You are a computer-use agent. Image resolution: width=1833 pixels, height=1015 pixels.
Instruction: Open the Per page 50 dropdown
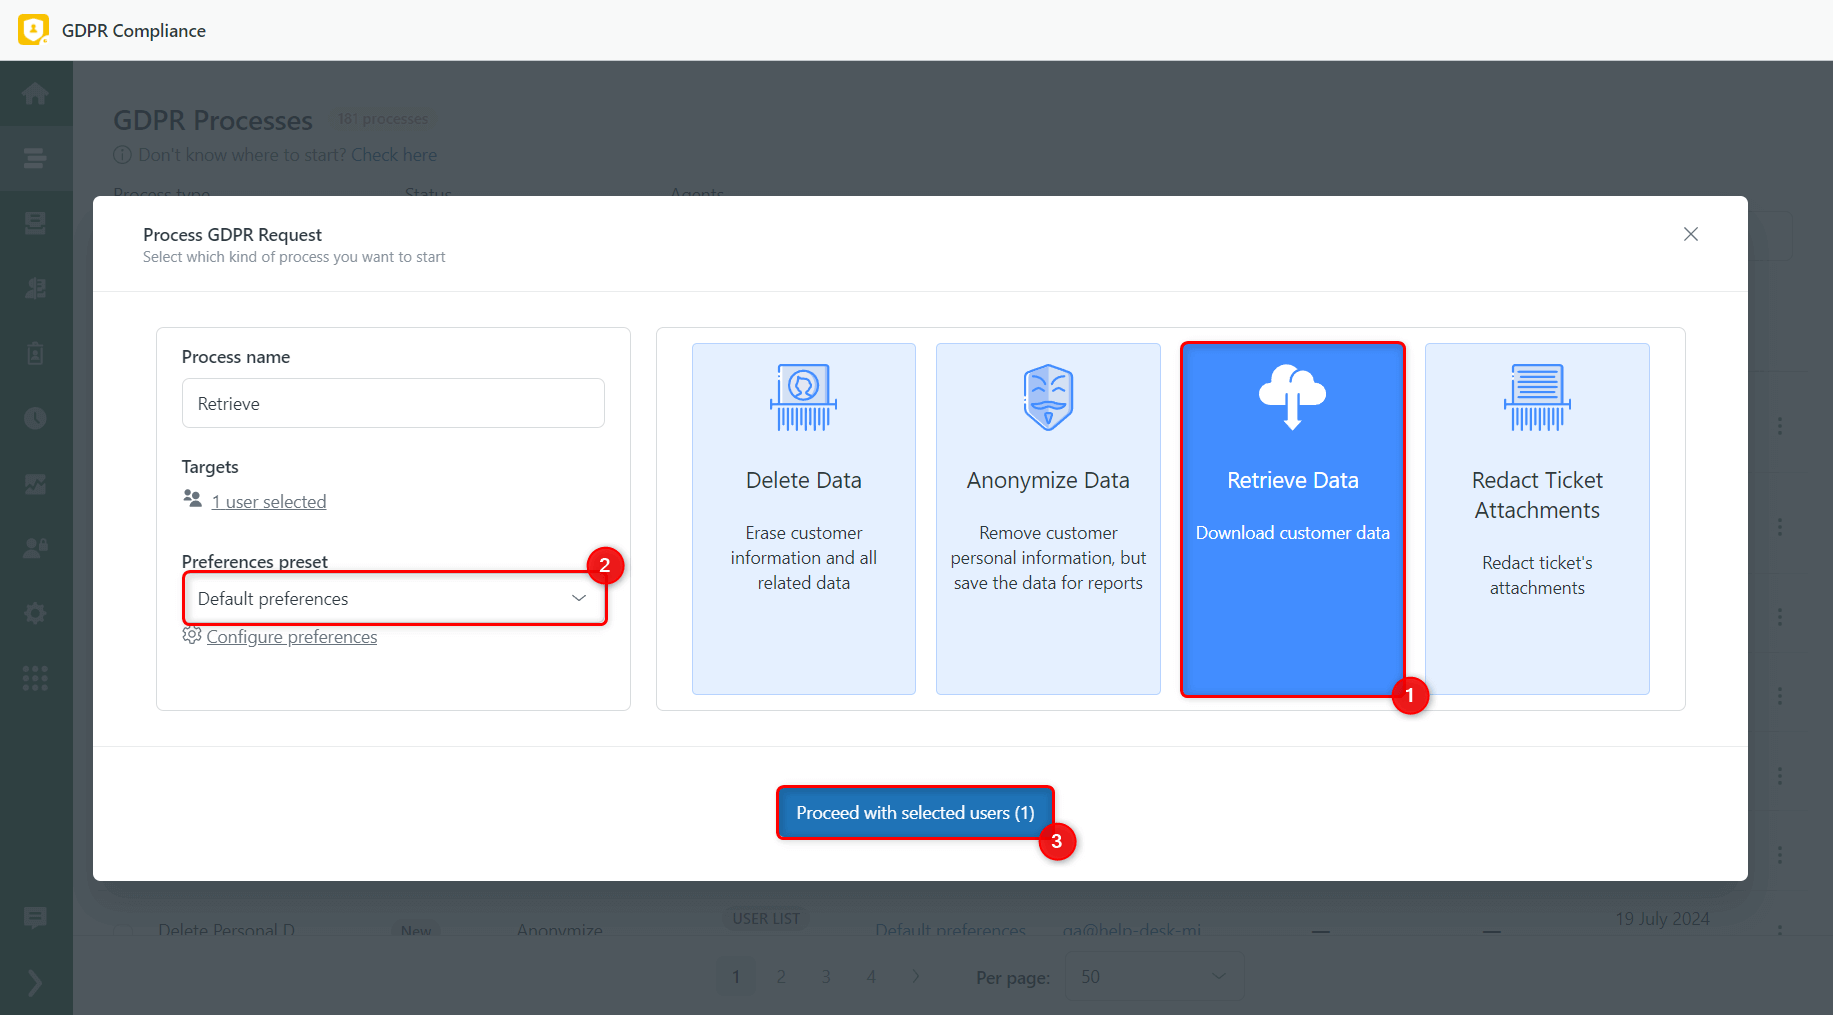tap(1154, 977)
